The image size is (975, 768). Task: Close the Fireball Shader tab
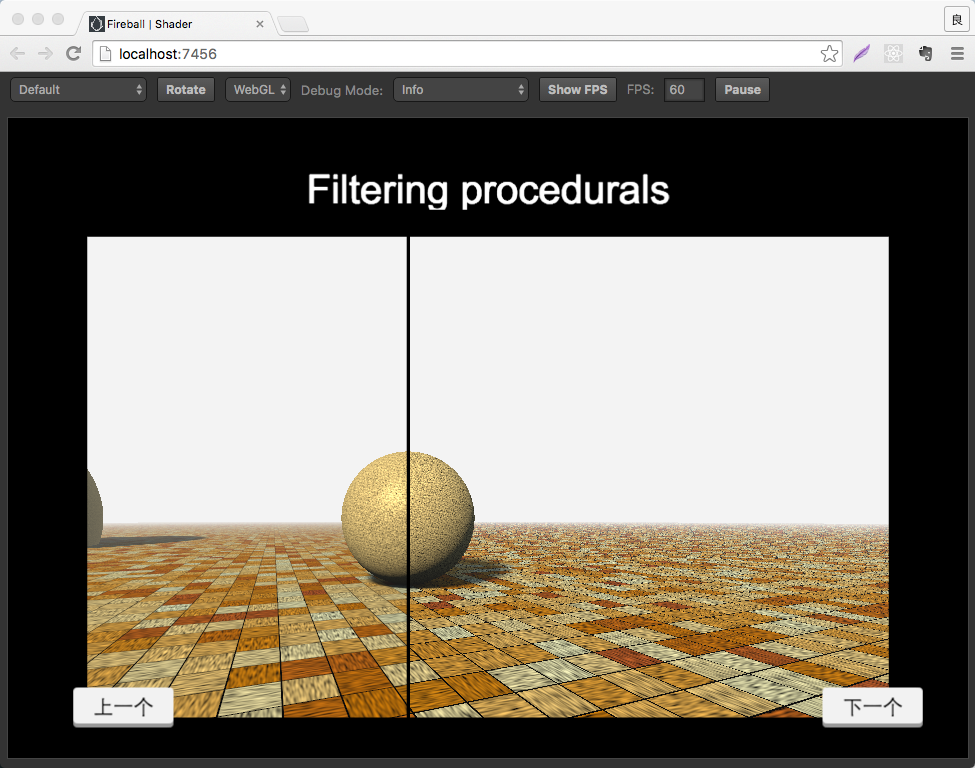tap(260, 24)
